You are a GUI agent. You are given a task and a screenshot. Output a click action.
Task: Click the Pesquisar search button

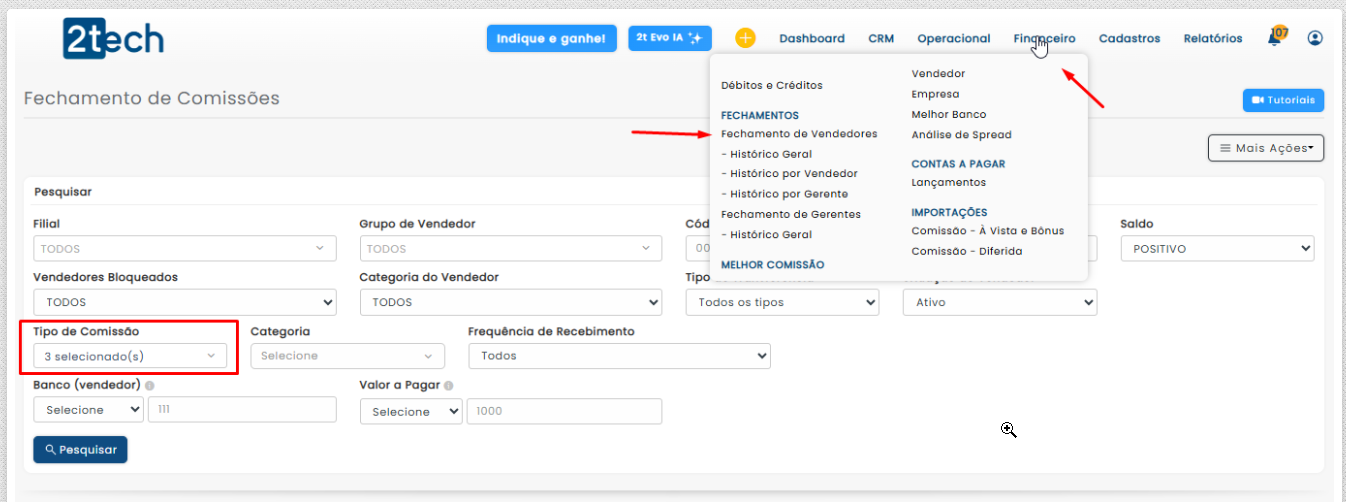click(x=80, y=450)
